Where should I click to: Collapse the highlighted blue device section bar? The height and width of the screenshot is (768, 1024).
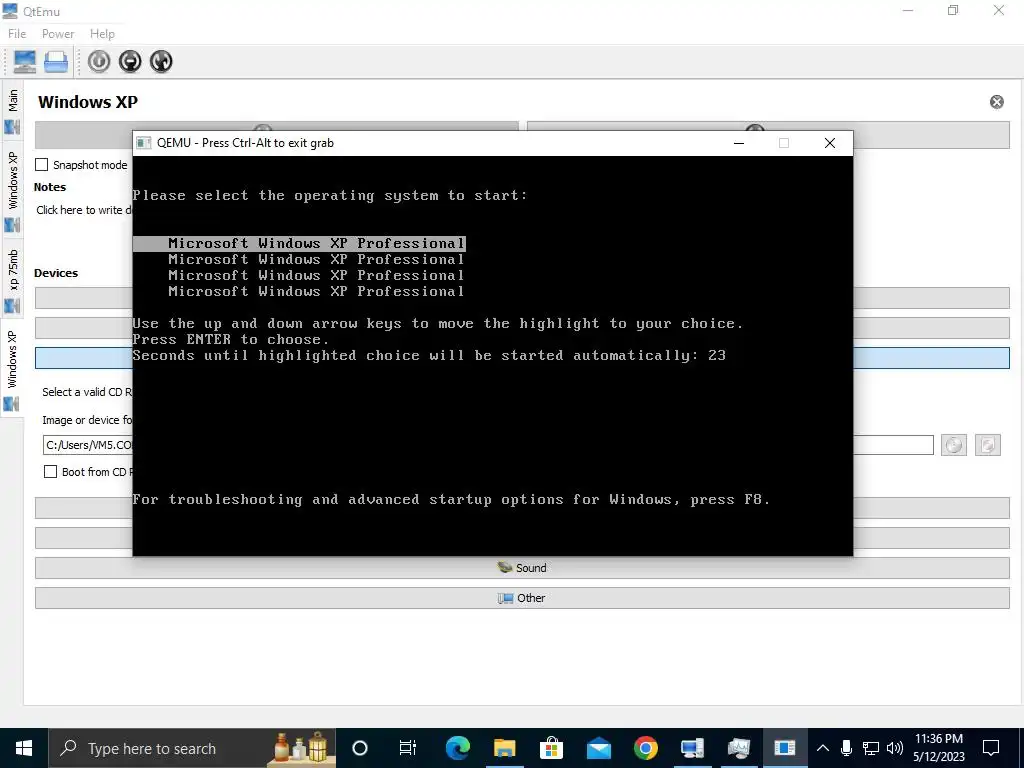pos(522,358)
